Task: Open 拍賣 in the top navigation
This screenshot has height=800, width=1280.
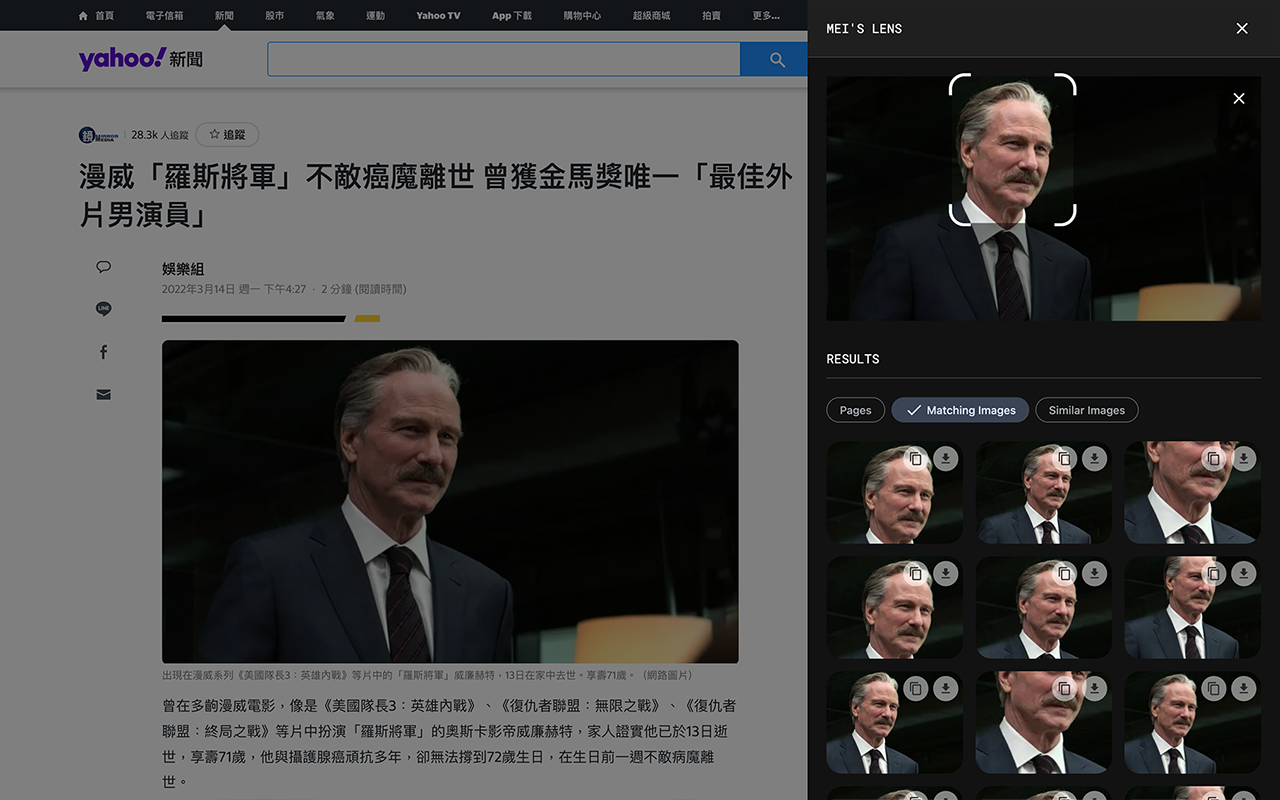Action: 711,16
